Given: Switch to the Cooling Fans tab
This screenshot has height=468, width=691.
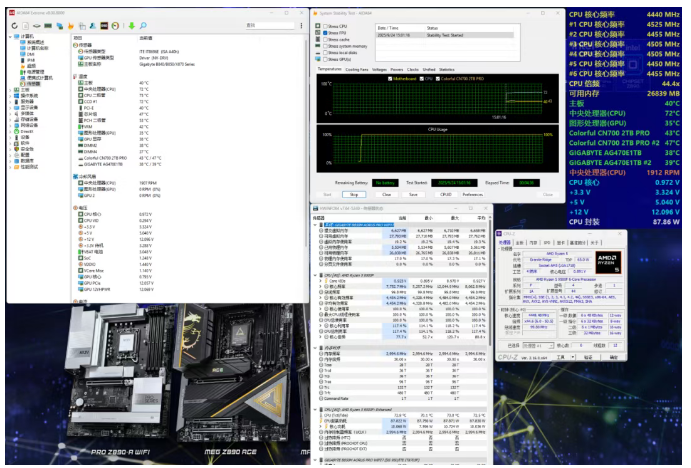Looking at the screenshot, I should [356, 69].
